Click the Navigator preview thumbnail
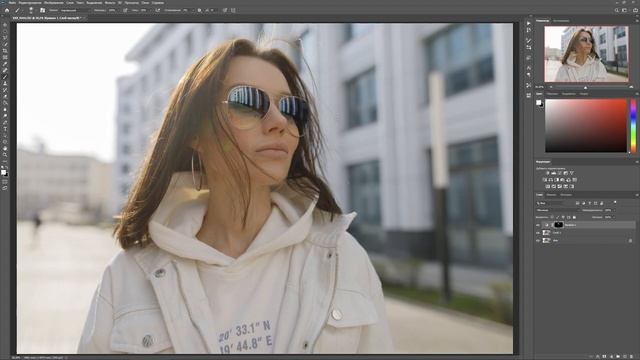 pos(586,54)
